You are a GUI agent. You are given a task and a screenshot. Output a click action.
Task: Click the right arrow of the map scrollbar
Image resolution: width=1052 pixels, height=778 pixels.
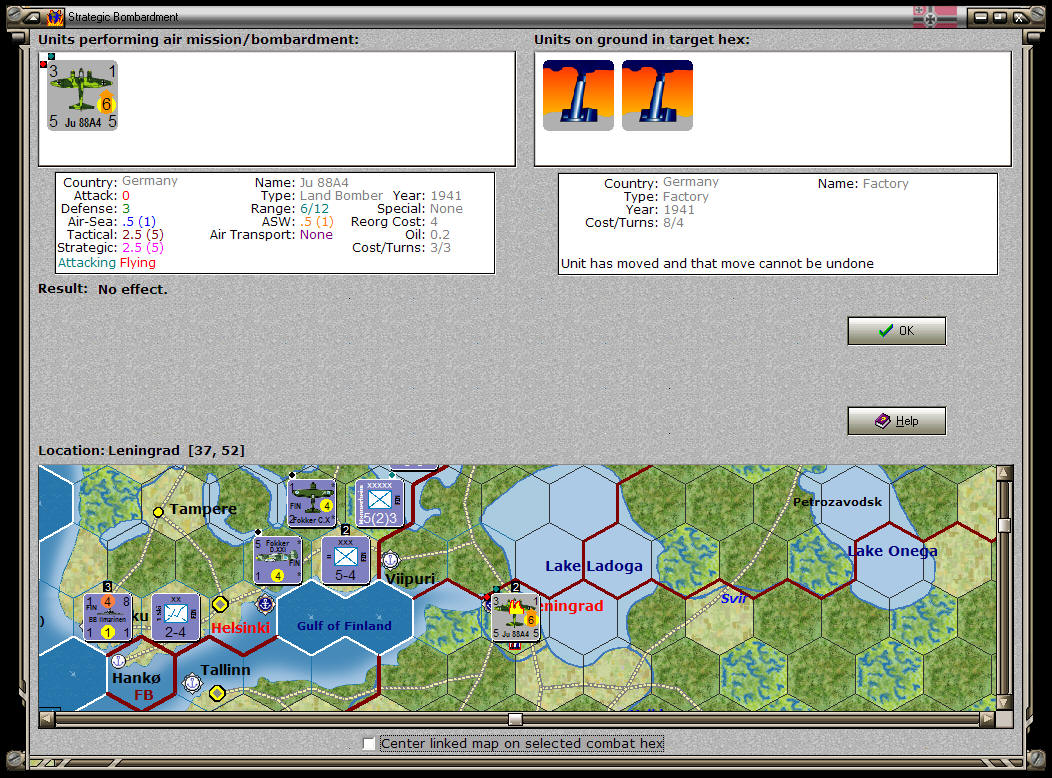988,718
